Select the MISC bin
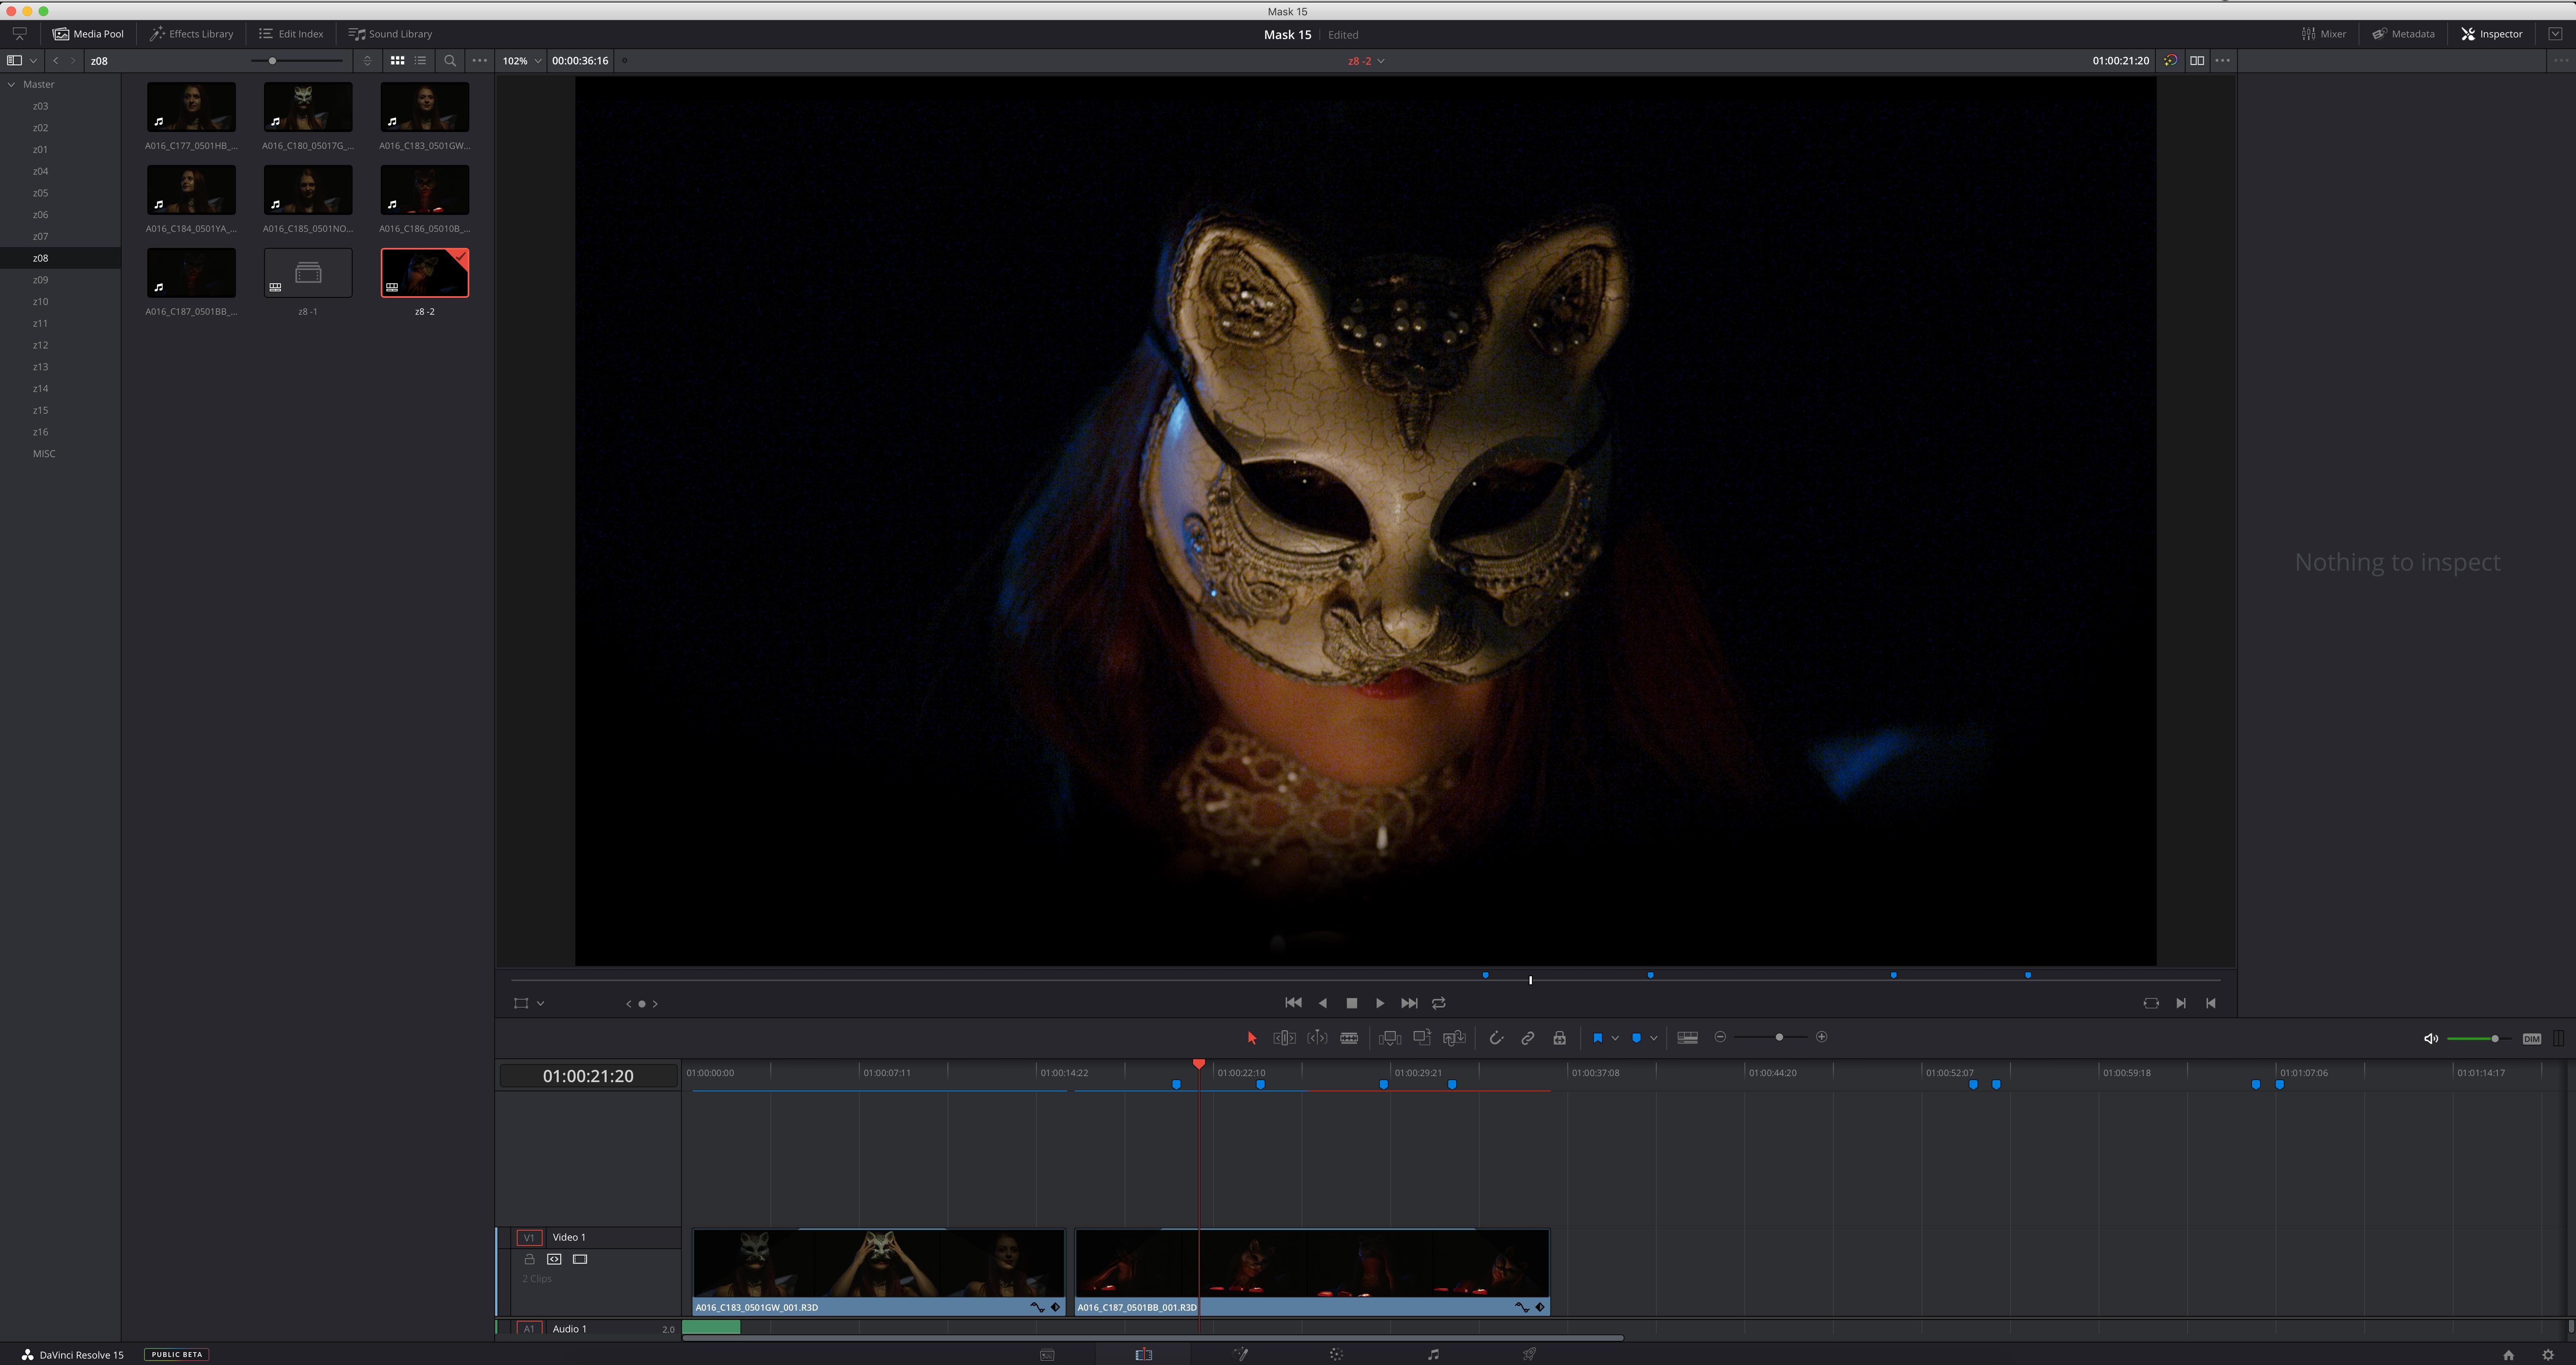 click(x=44, y=454)
